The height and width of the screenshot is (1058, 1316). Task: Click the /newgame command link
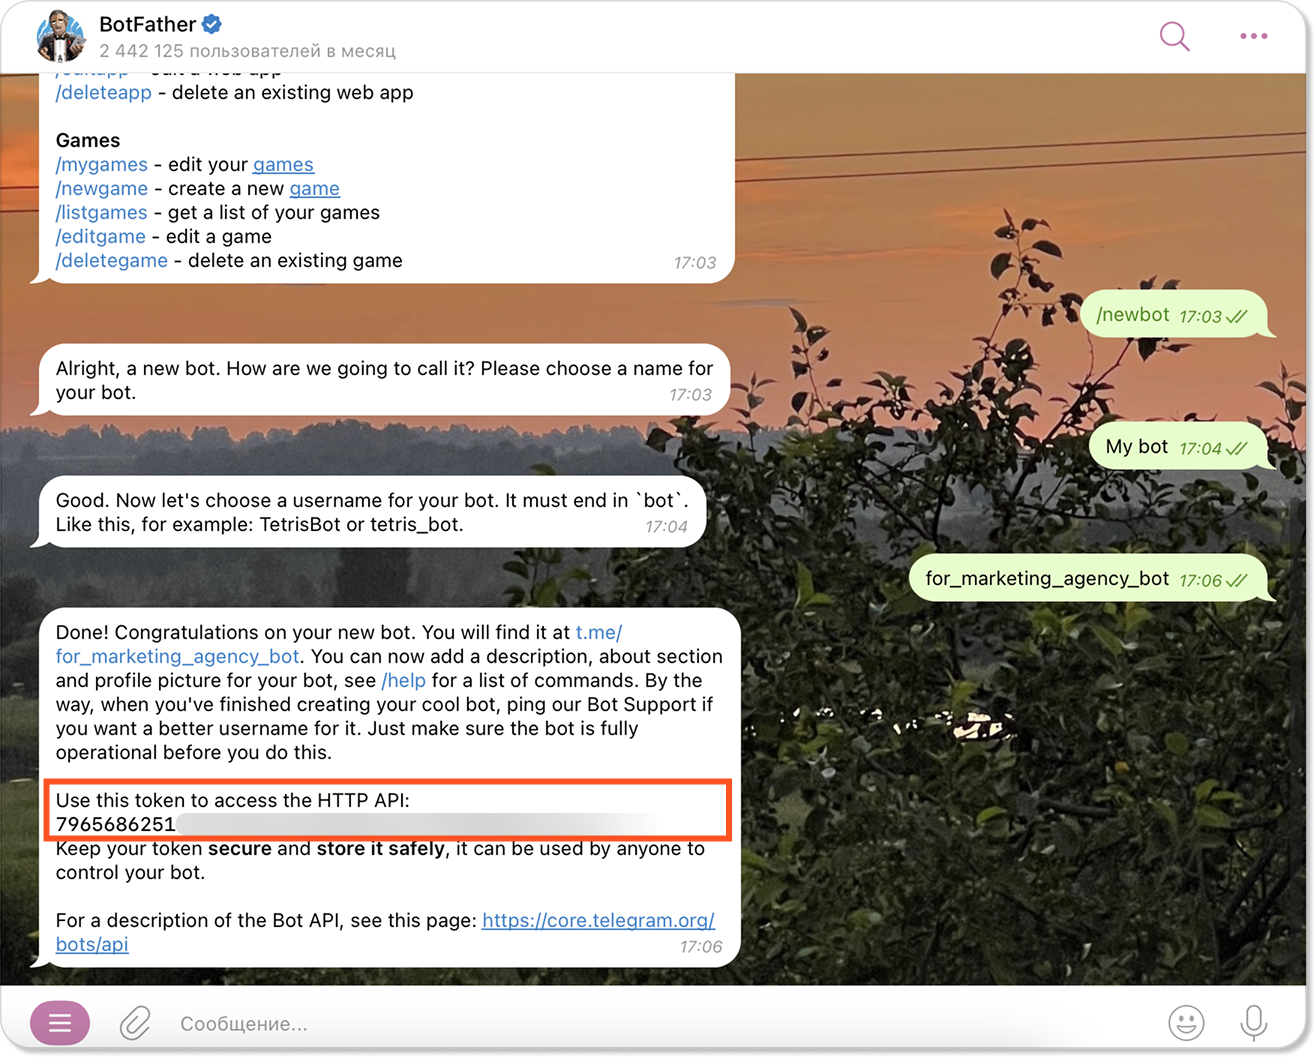(102, 188)
